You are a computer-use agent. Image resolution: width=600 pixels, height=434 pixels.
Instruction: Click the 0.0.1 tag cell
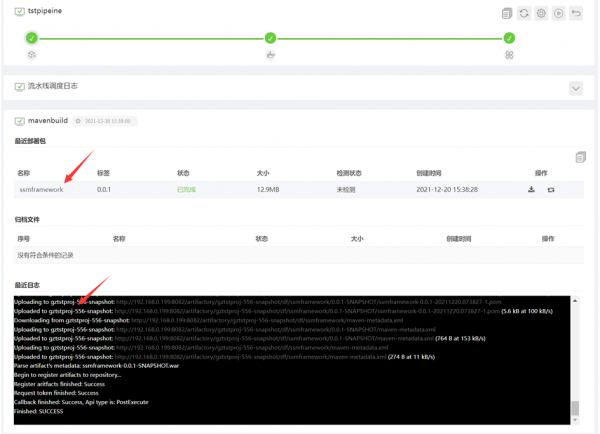pos(104,189)
